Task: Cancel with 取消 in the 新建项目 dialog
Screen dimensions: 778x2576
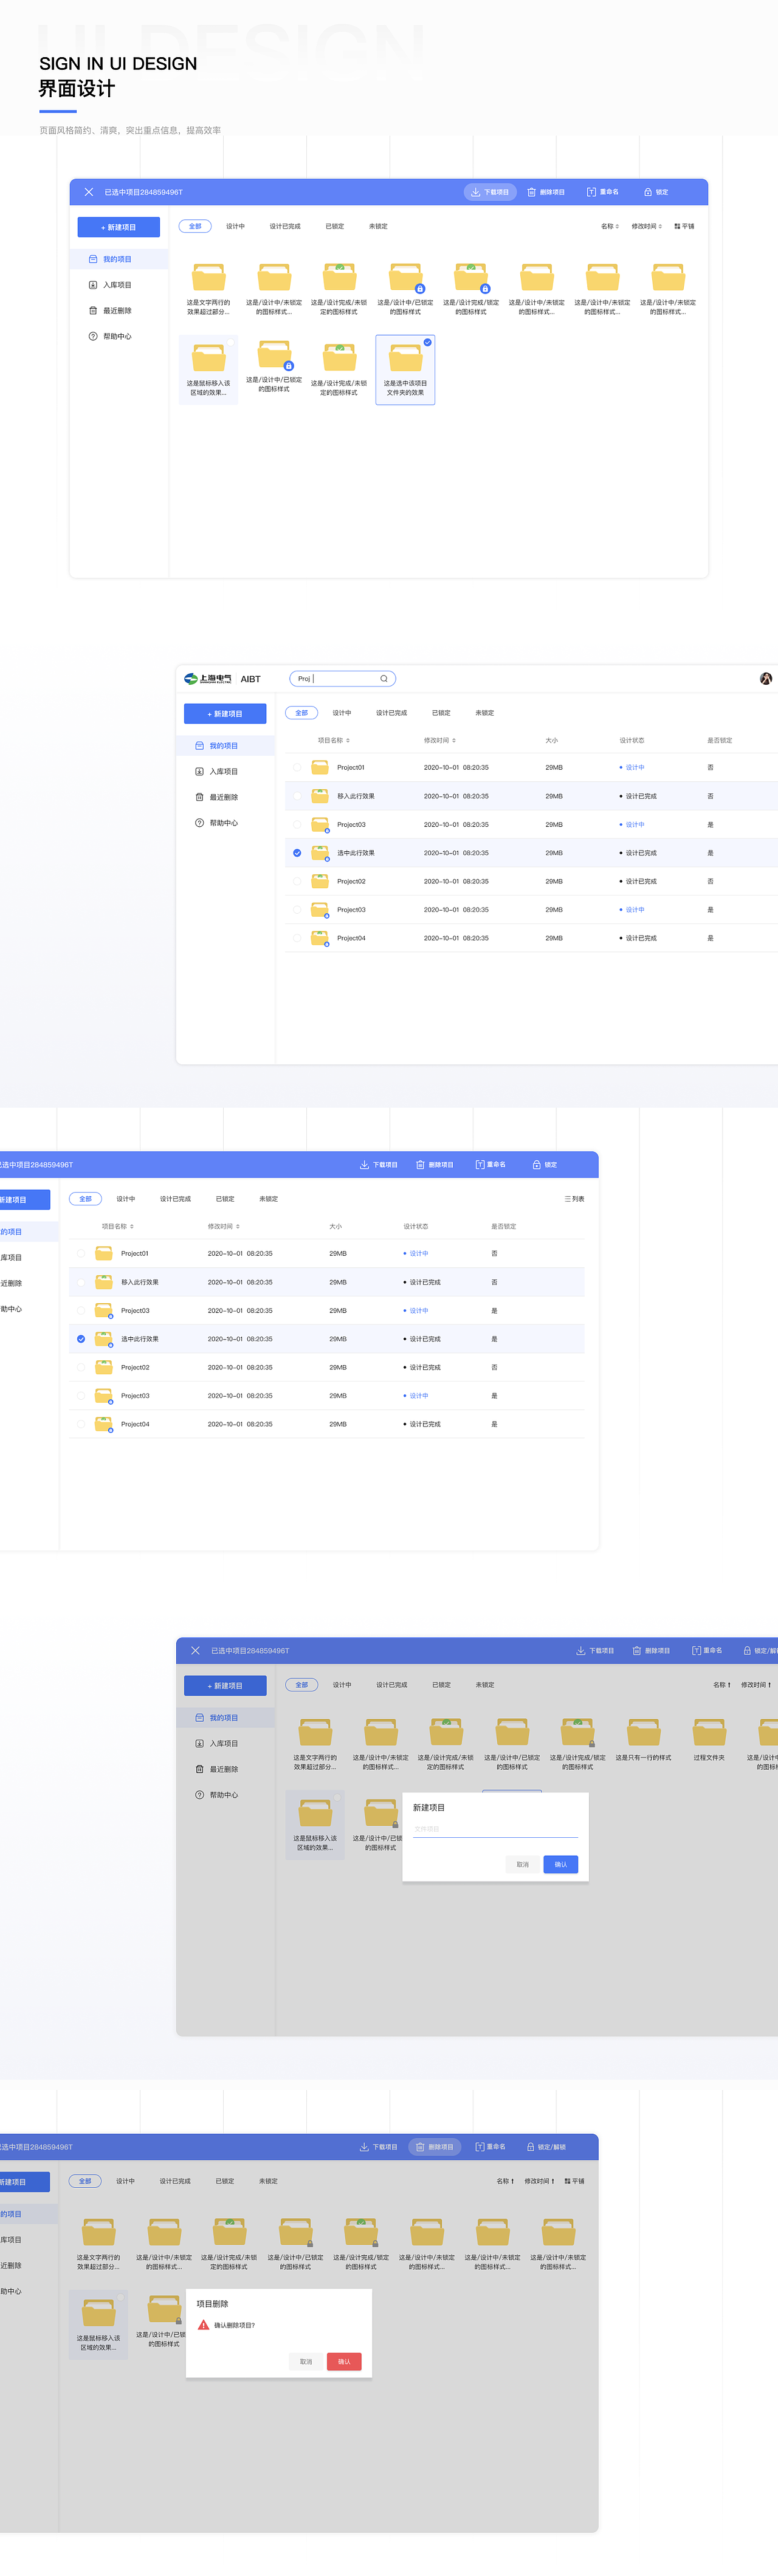Action: pos(523,1864)
